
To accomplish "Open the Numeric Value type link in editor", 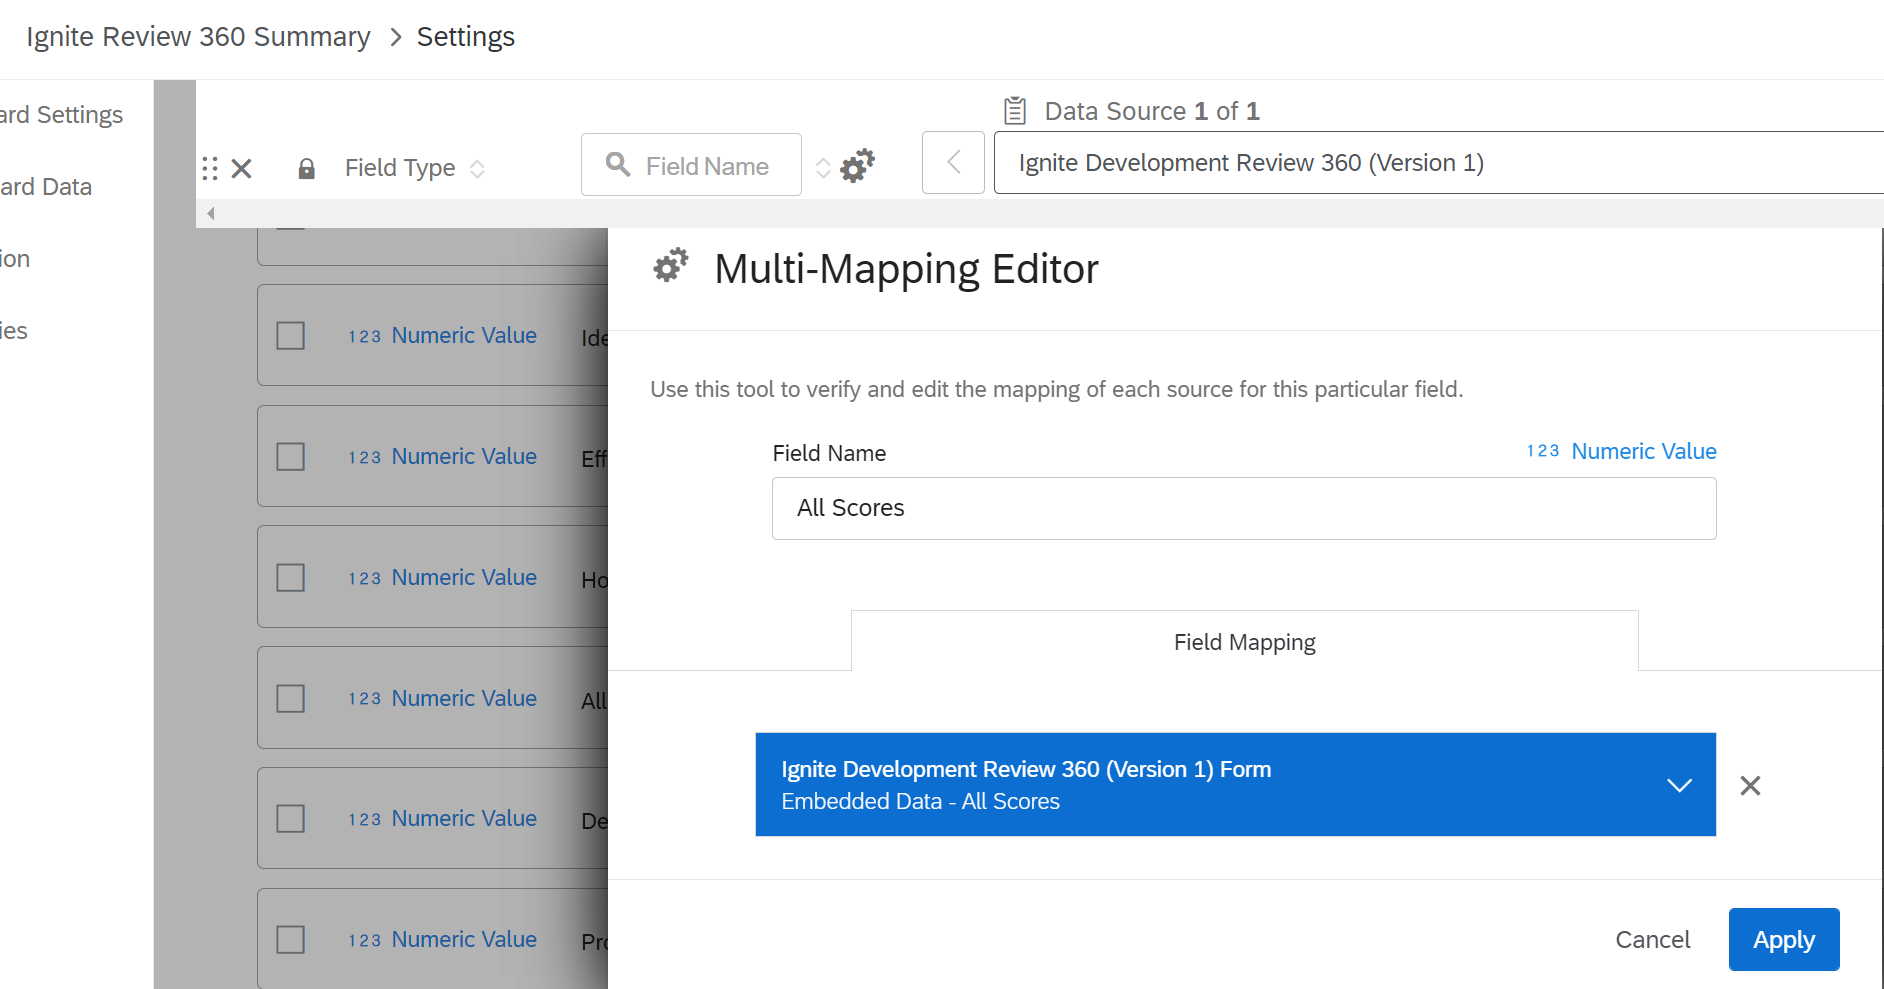I will pos(1622,451).
